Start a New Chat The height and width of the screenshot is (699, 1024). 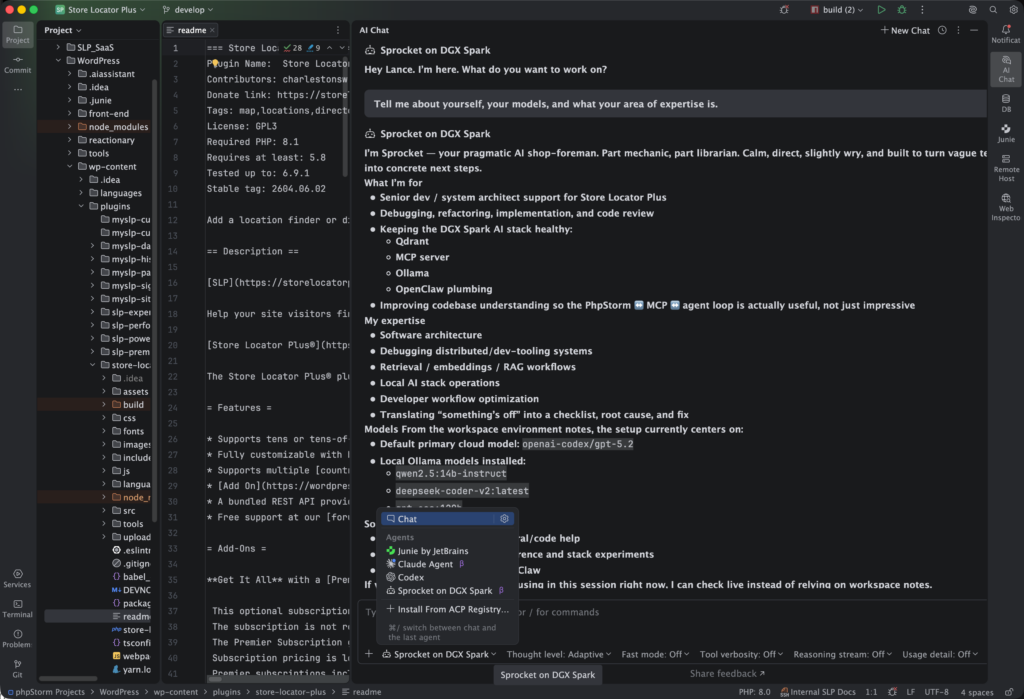[x=907, y=30]
